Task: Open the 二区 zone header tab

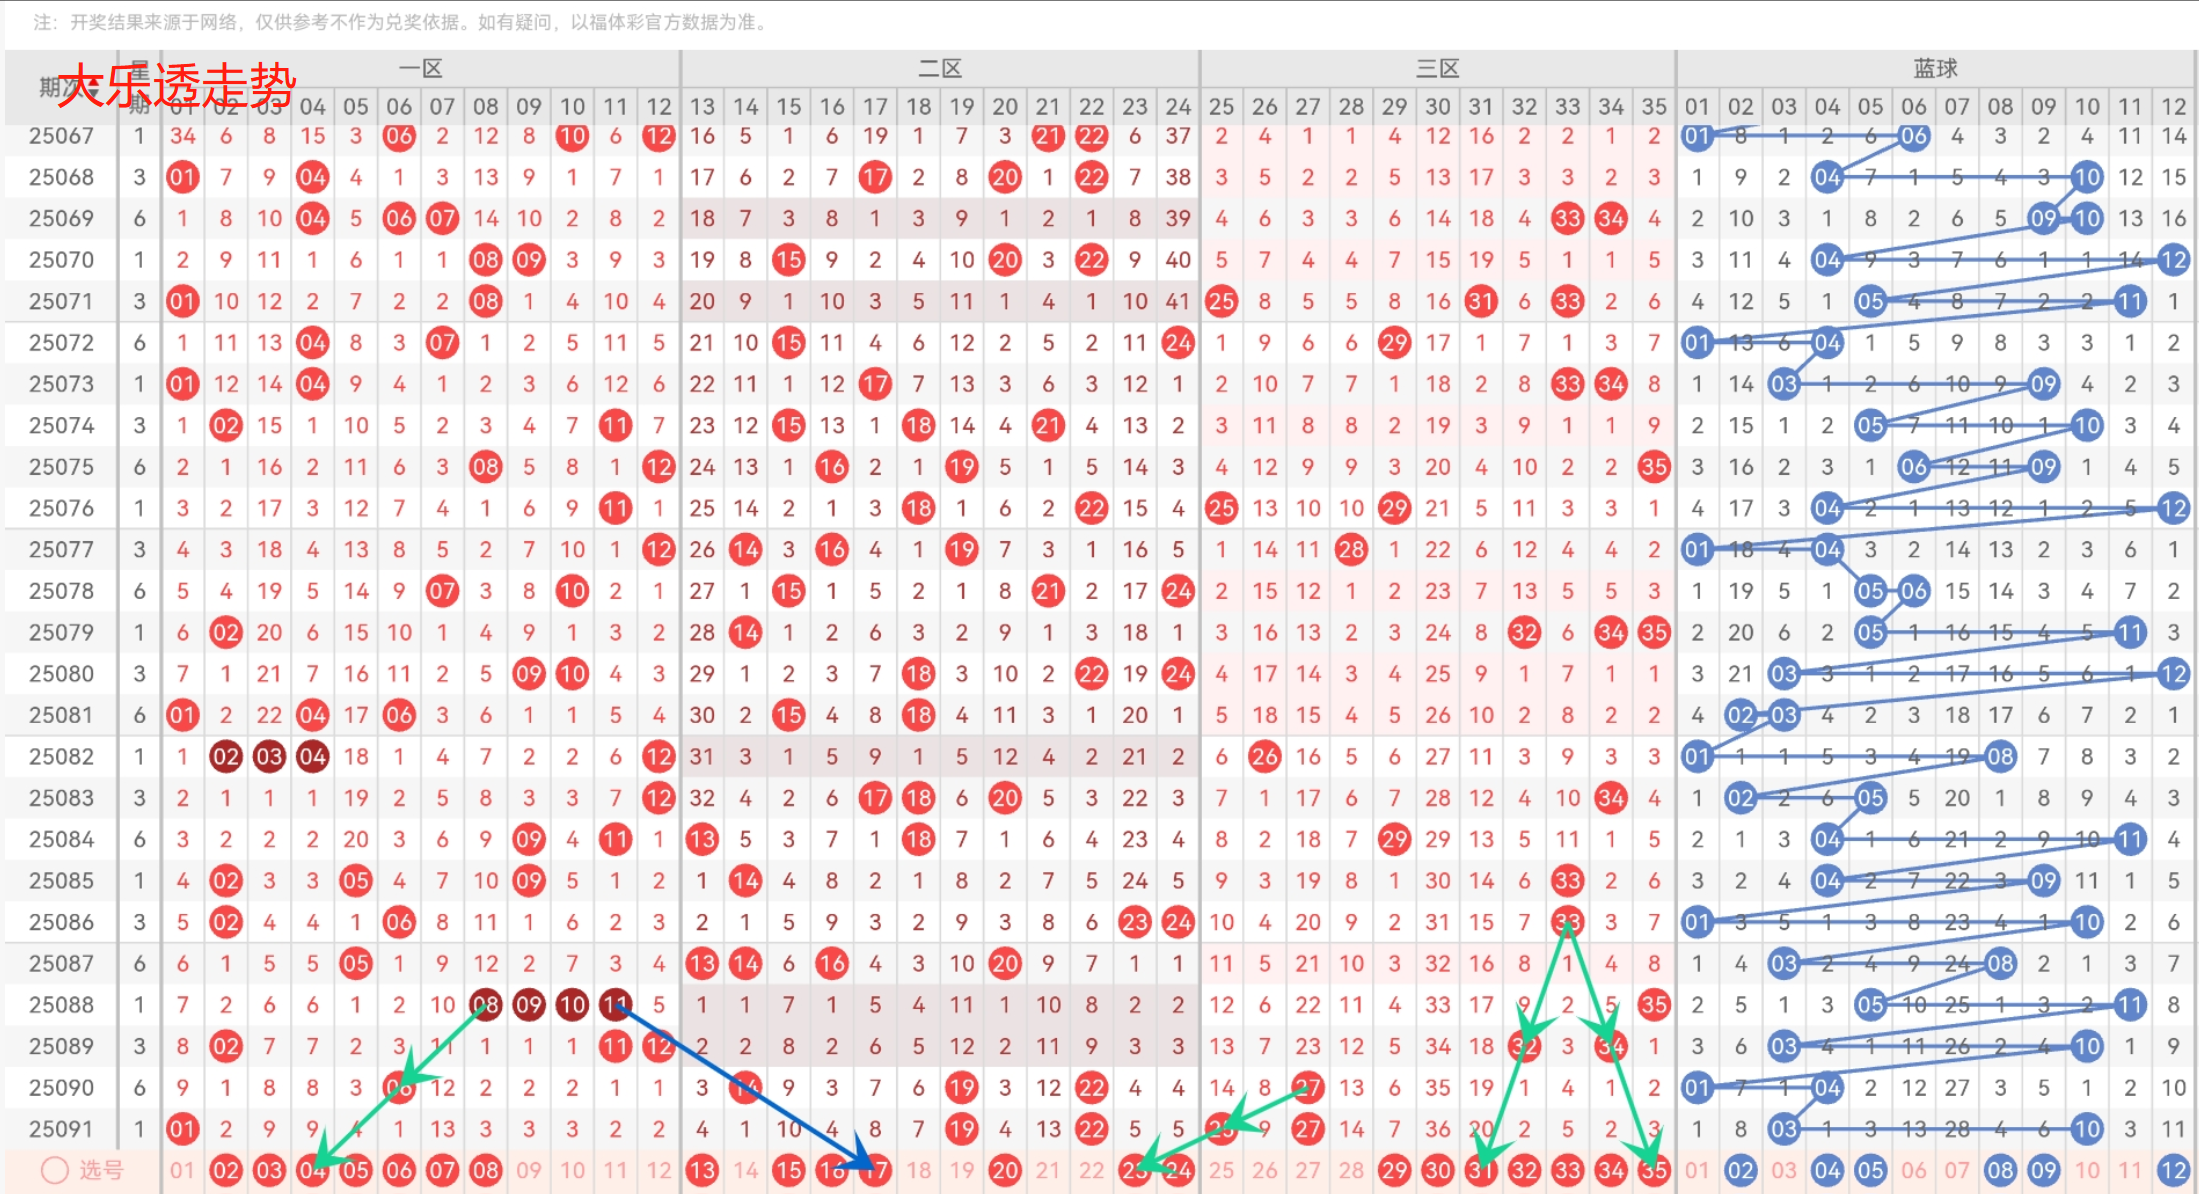Action: (940, 68)
